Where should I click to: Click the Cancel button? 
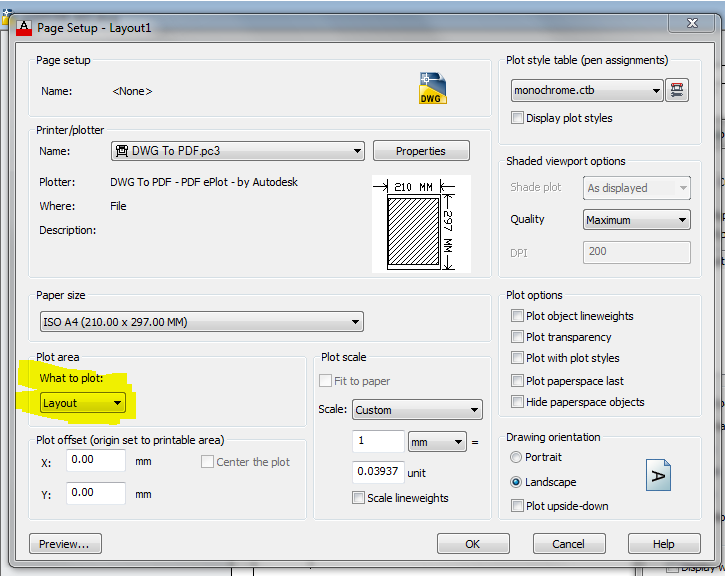569,544
